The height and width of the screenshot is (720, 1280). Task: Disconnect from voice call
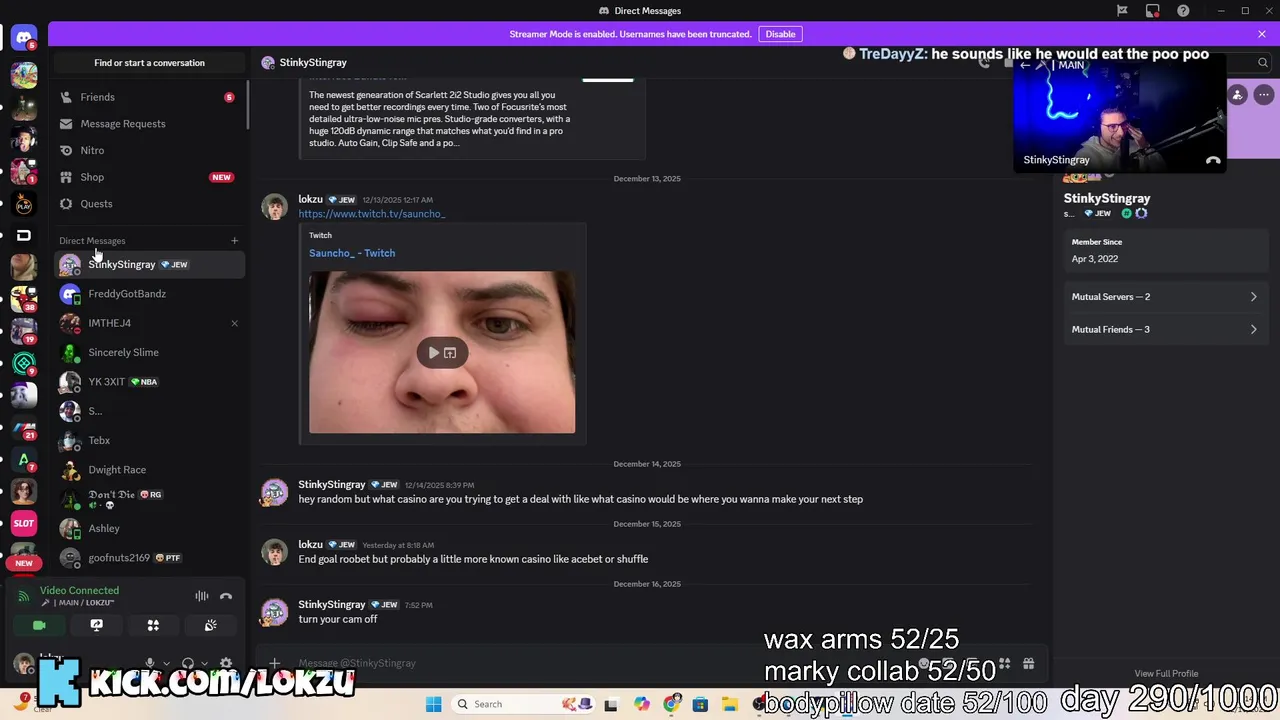coord(226,596)
